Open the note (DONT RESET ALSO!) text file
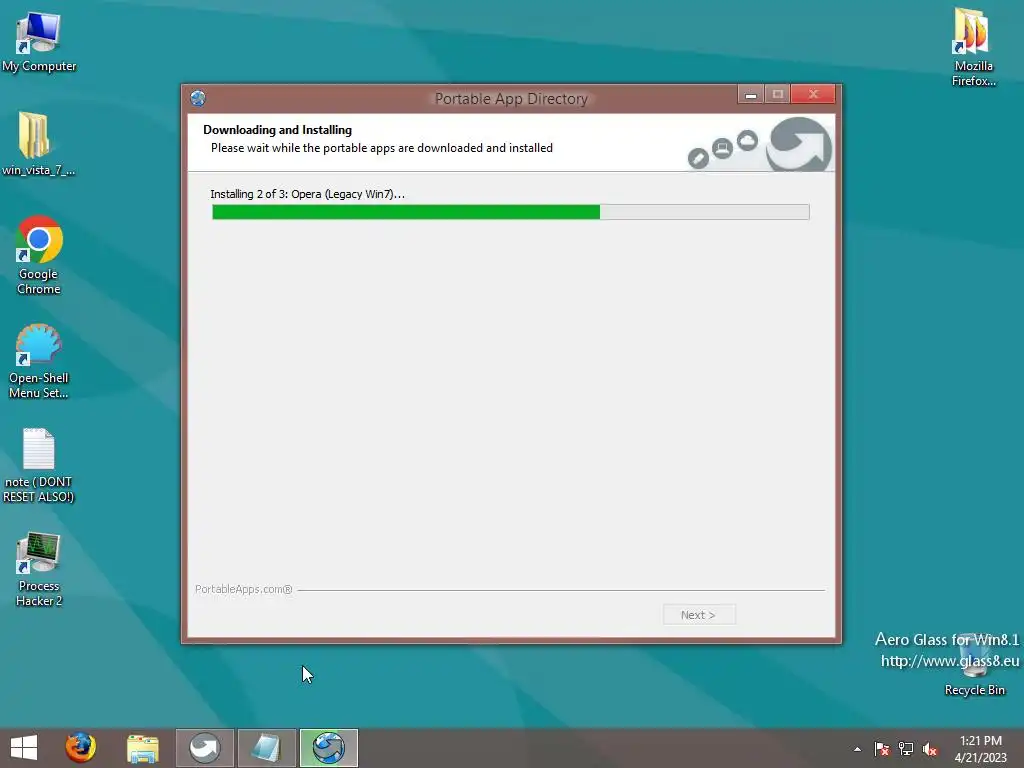This screenshot has width=1024, height=768. (39, 465)
